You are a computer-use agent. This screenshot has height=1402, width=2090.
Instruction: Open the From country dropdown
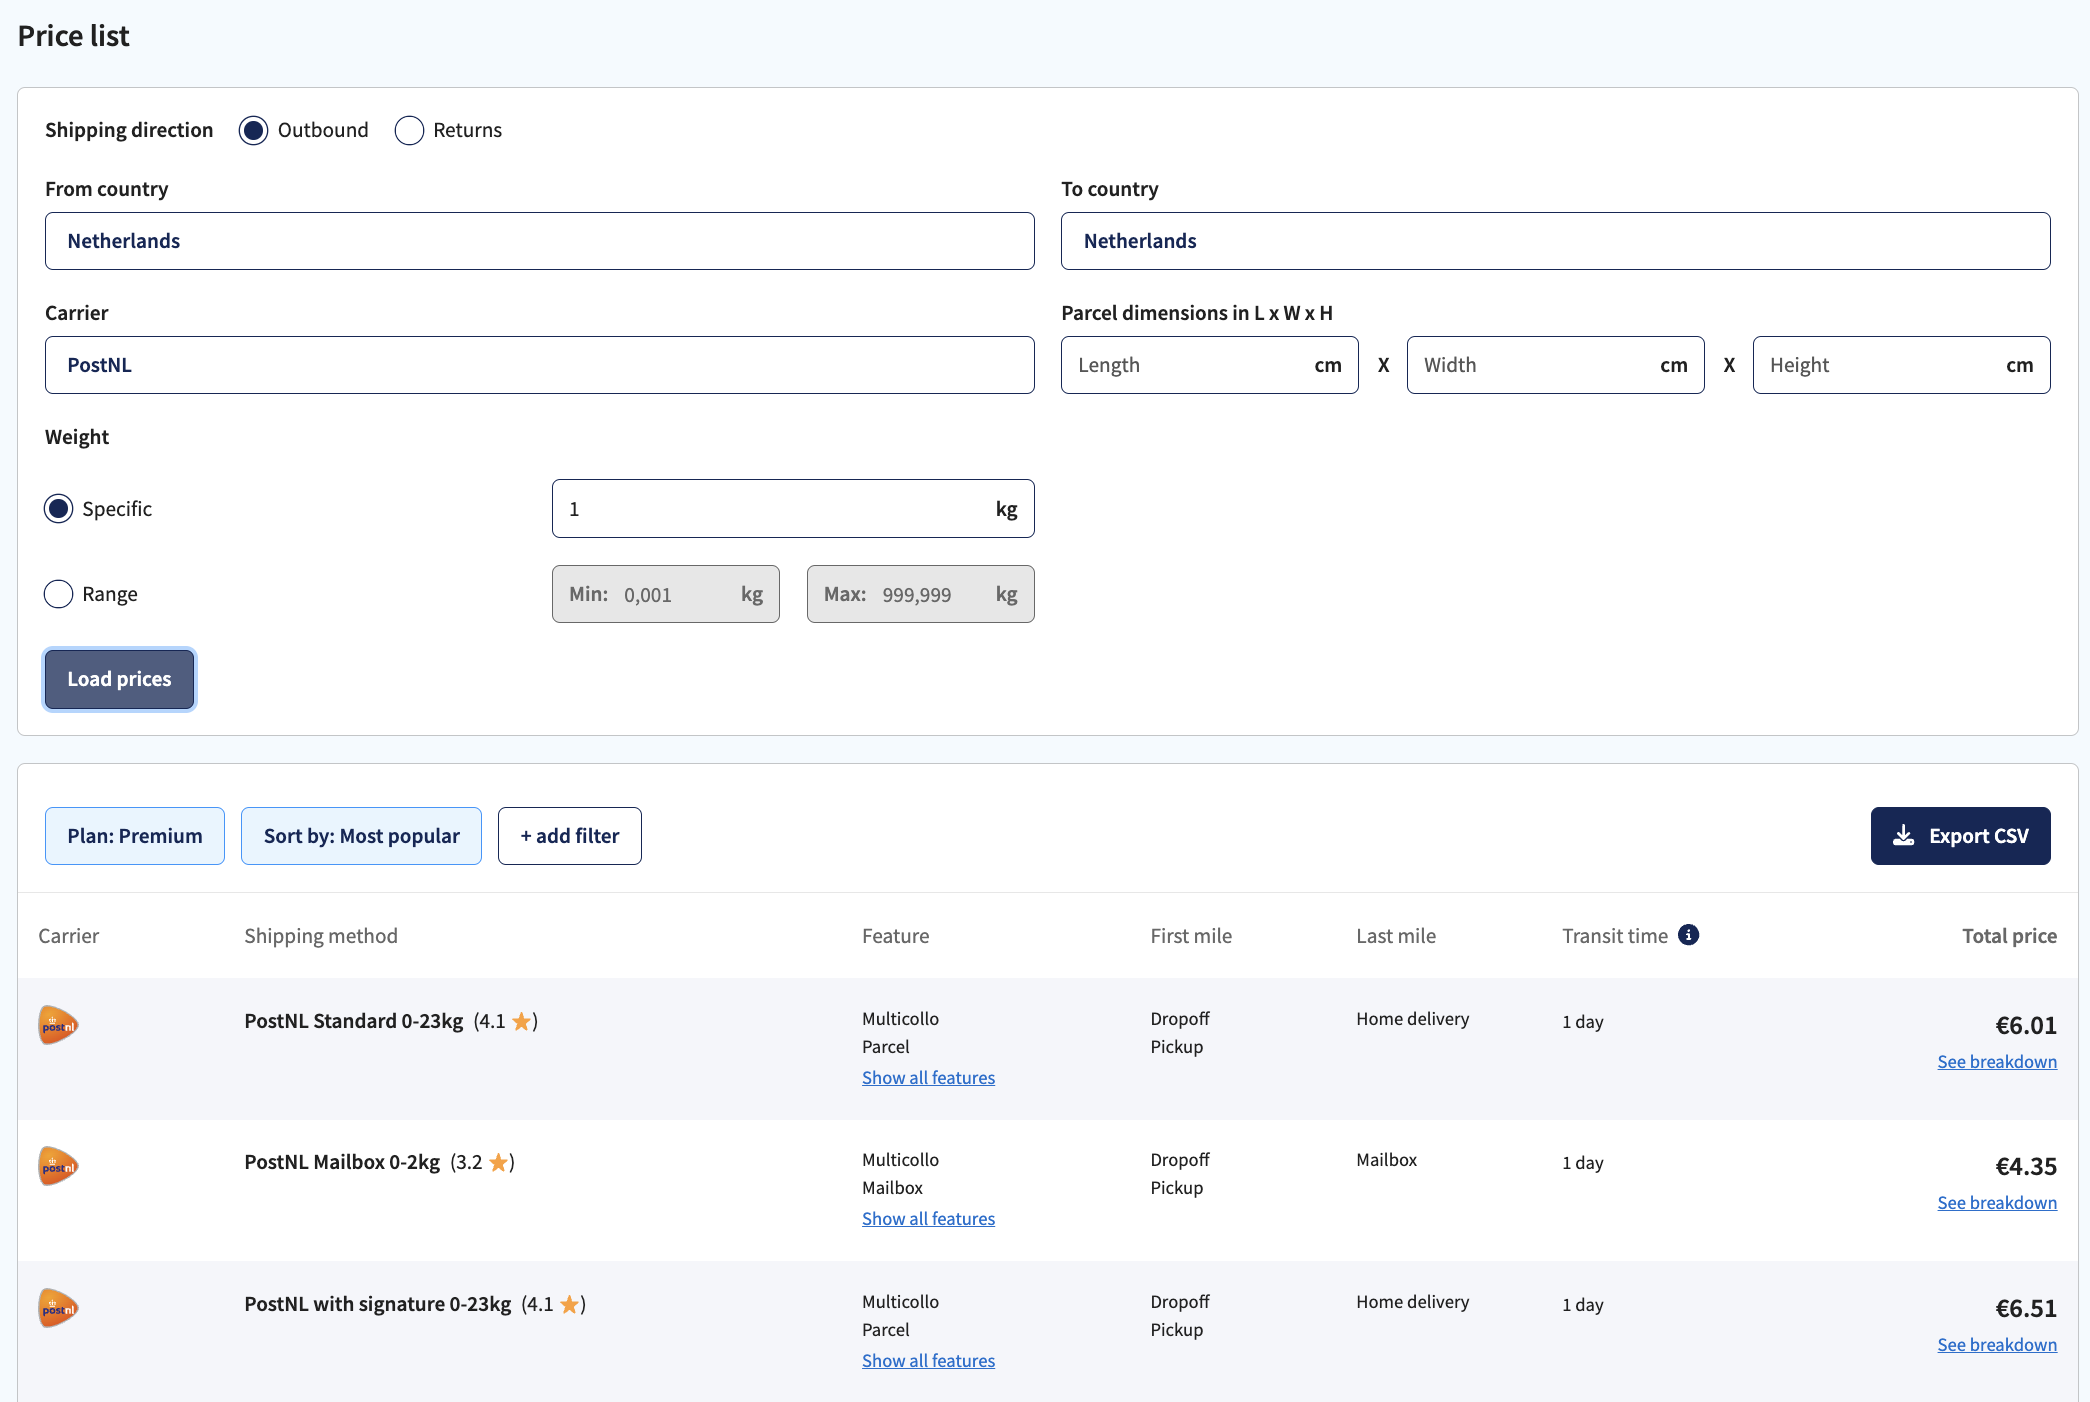pyautogui.click(x=540, y=241)
